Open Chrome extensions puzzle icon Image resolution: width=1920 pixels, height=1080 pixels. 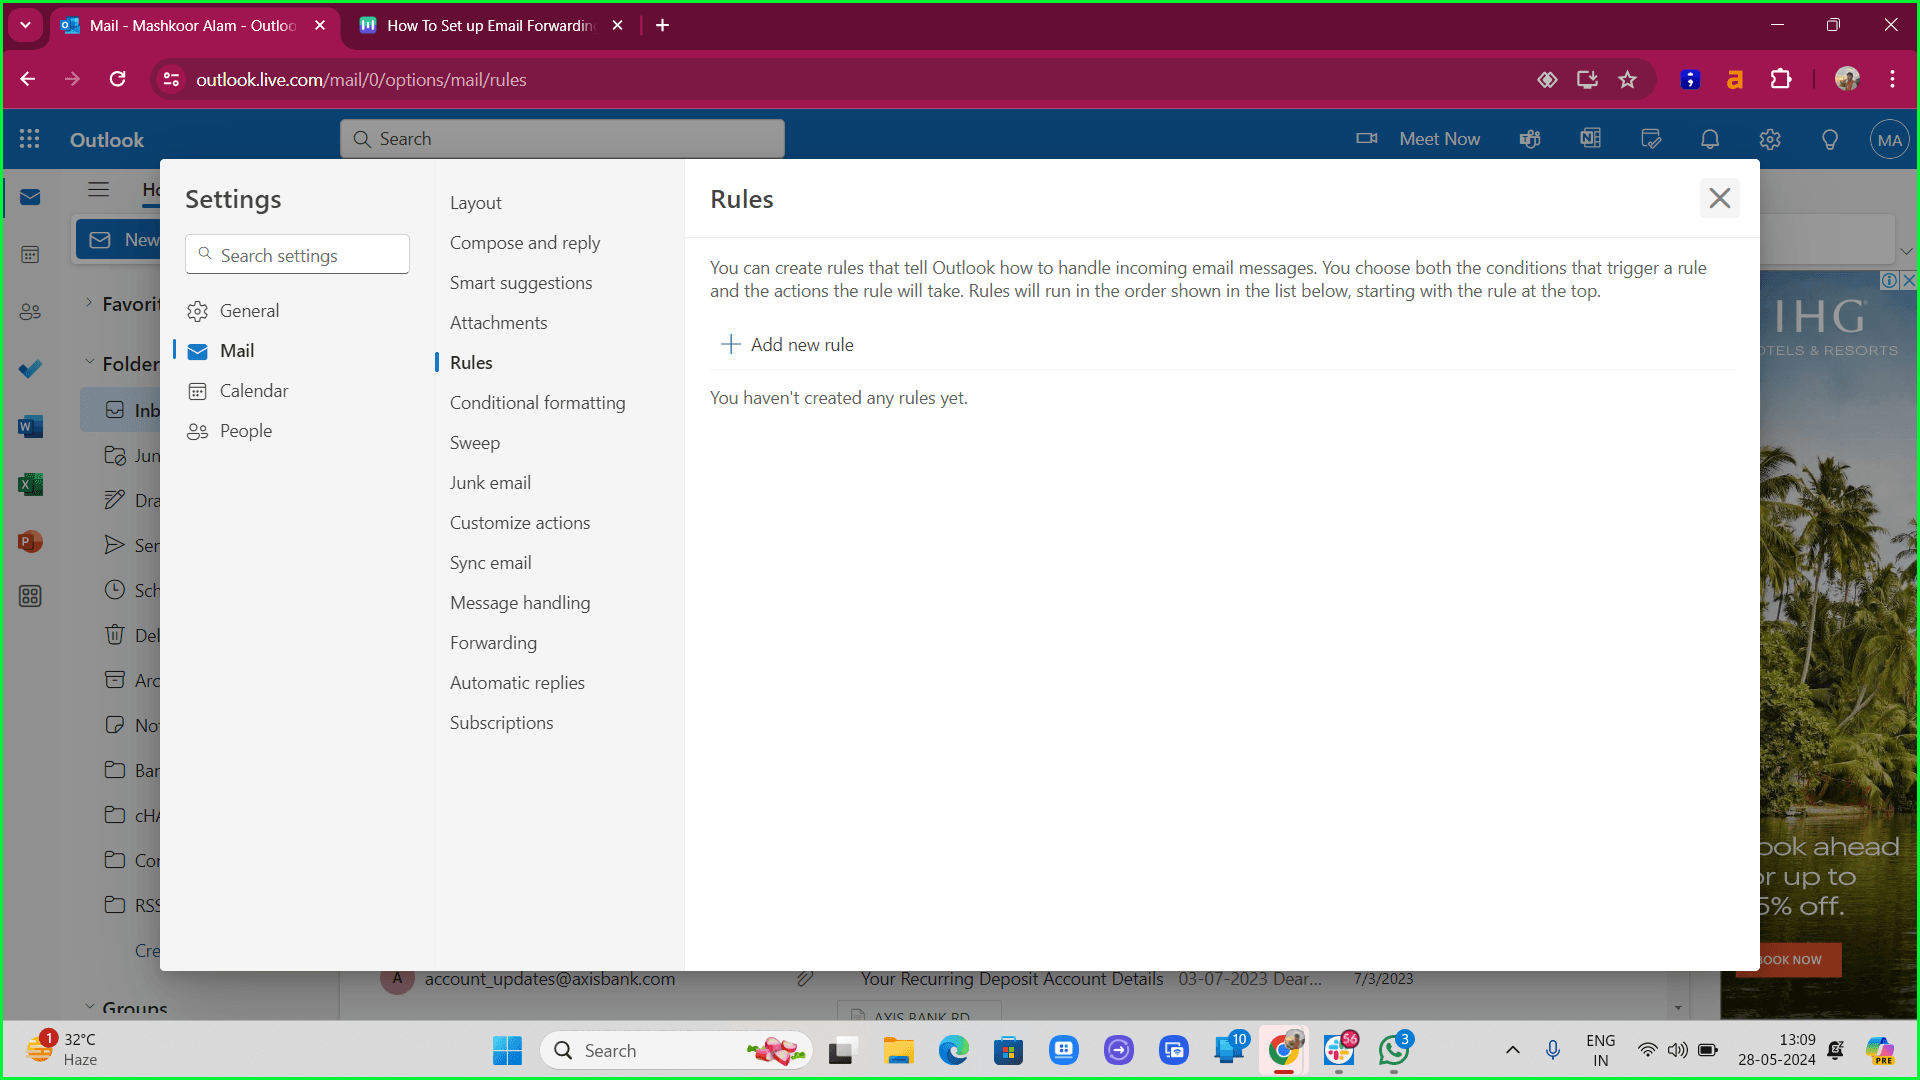click(1781, 79)
